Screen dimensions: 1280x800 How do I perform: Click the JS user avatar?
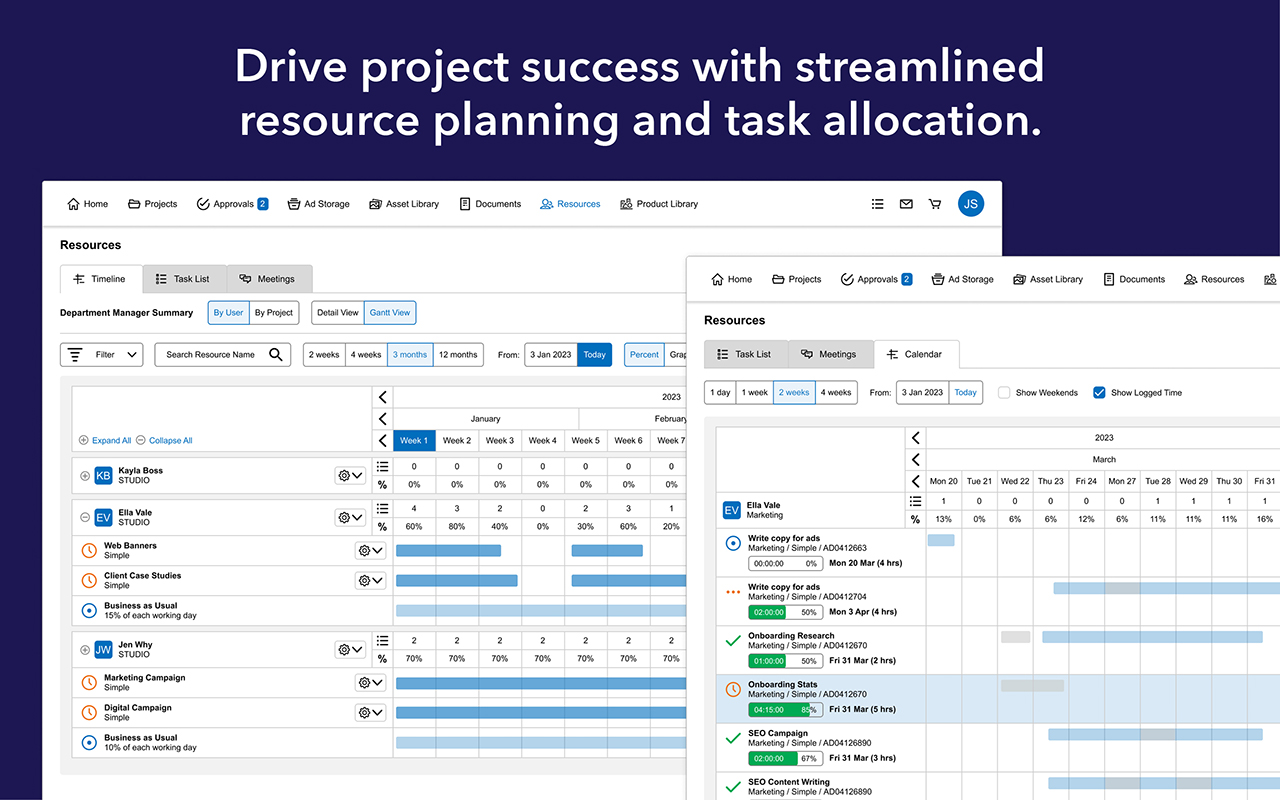[x=970, y=204]
